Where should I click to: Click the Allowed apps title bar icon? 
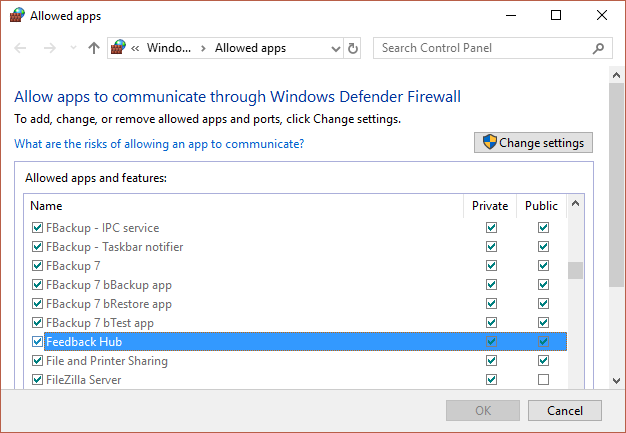tap(17, 16)
